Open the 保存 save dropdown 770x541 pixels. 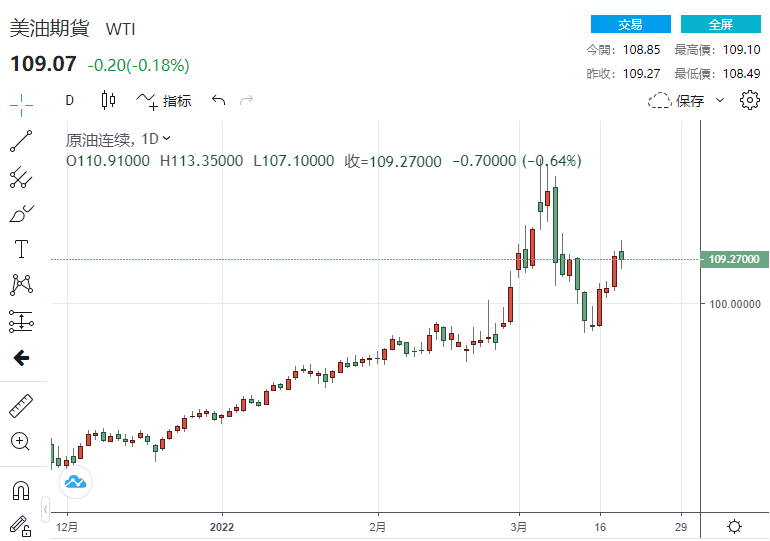tap(720, 100)
